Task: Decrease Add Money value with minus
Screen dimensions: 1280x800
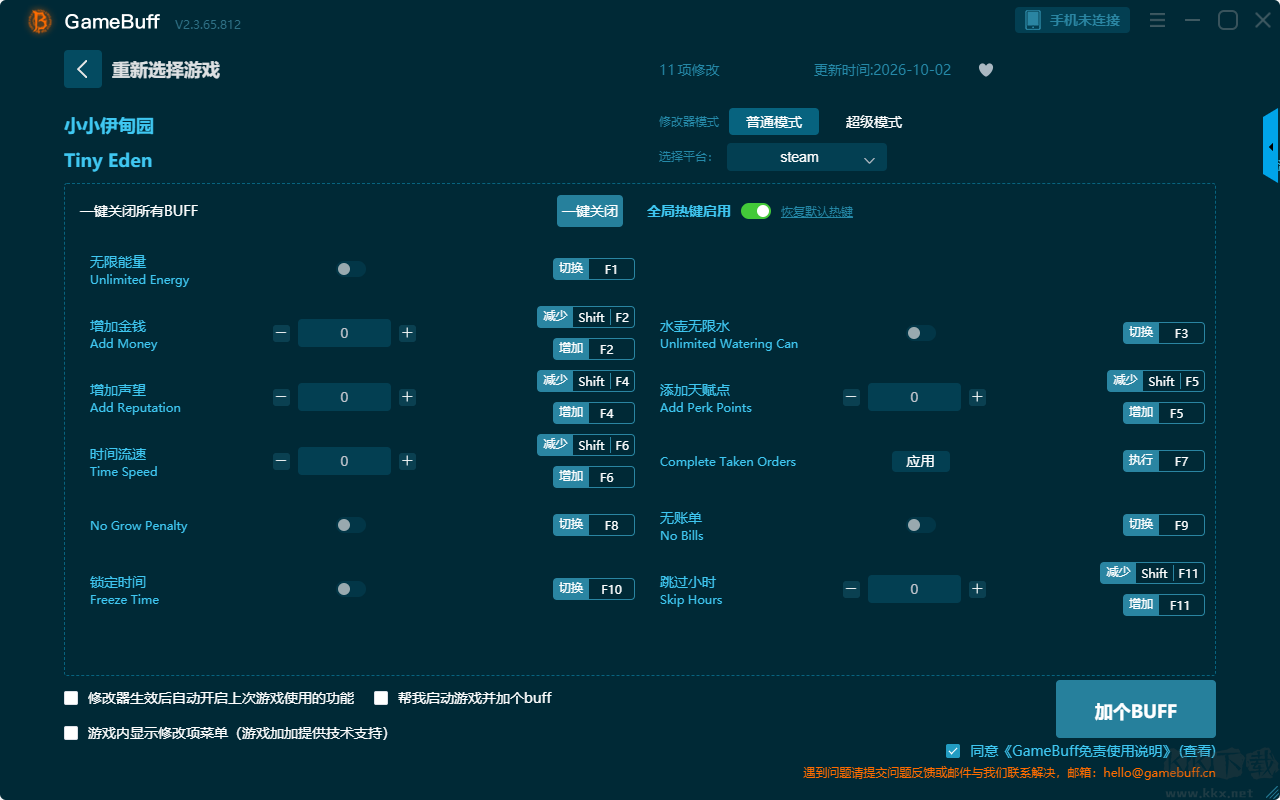Action: [x=281, y=333]
